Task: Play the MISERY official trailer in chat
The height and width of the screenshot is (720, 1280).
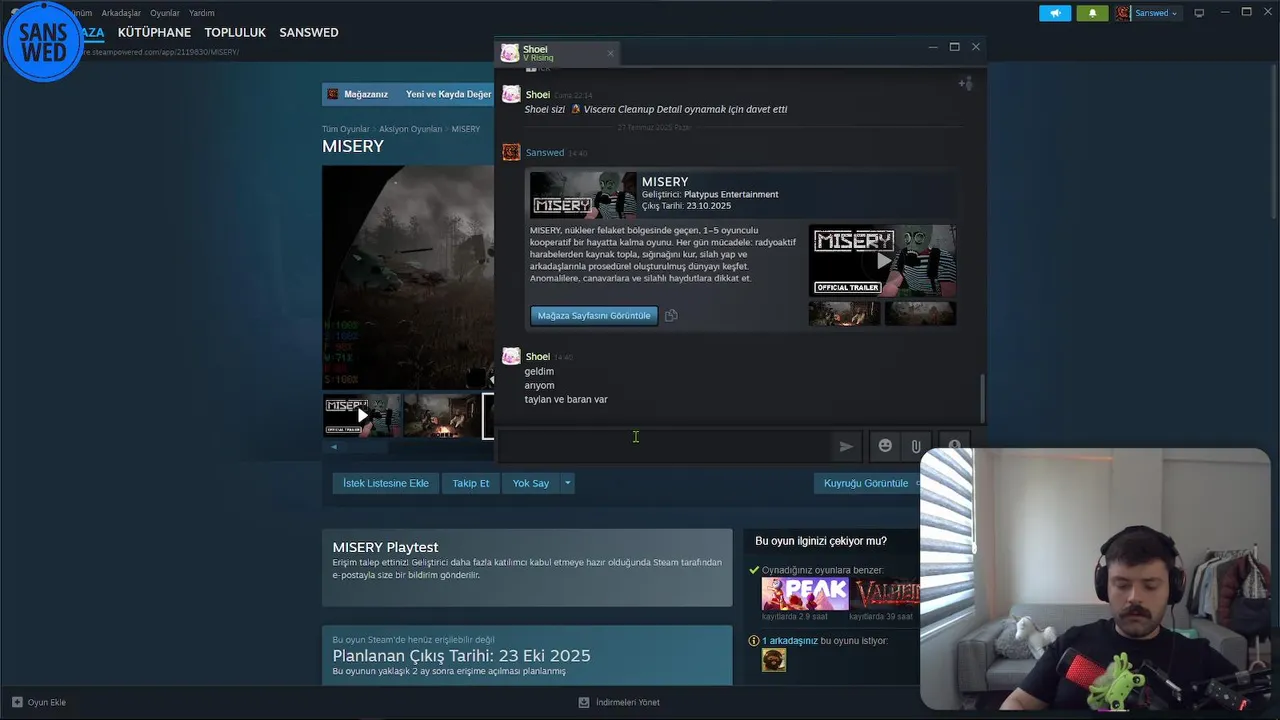Action: pyautogui.click(x=882, y=261)
